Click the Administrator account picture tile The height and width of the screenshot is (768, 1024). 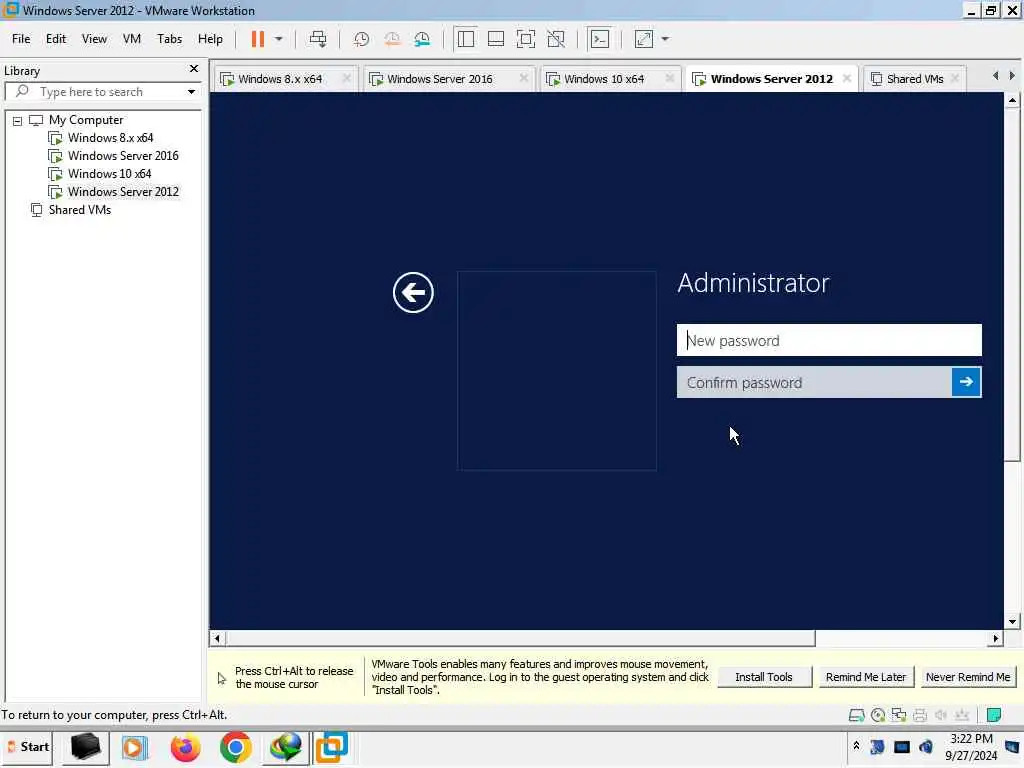pyautogui.click(x=557, y=371)
